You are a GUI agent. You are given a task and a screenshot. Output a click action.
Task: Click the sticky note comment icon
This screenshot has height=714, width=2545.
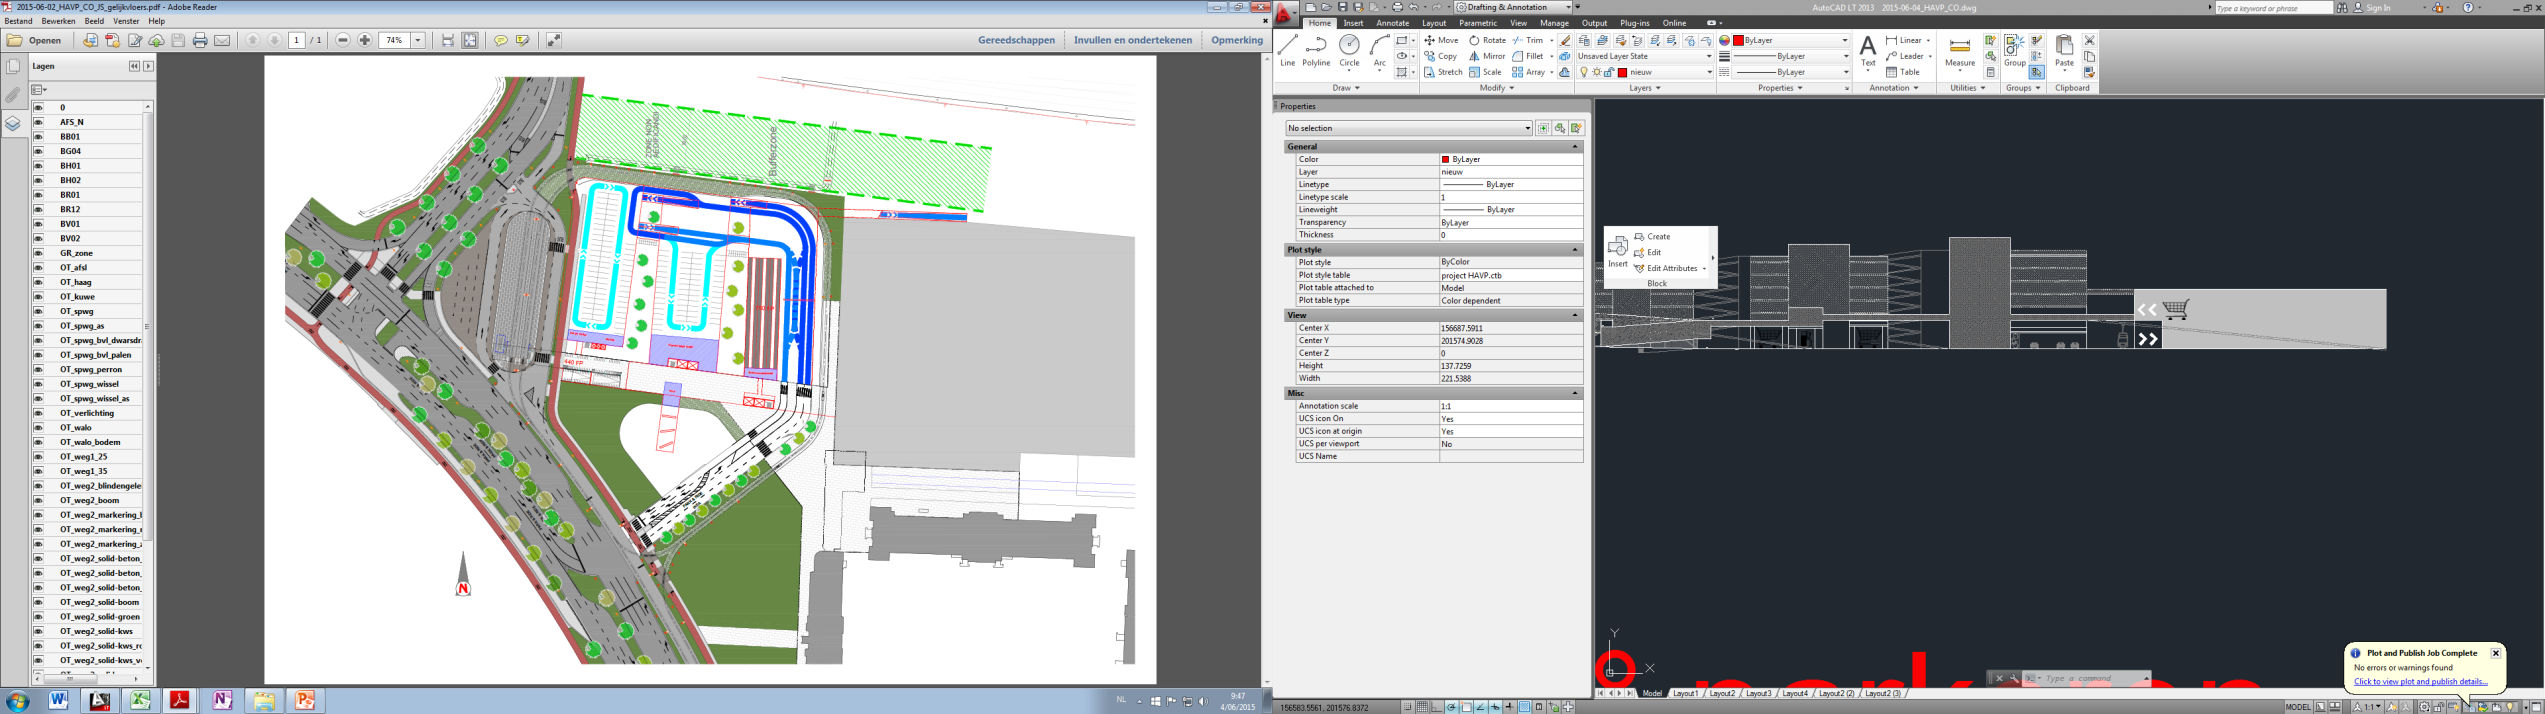pyautogui.click(x=501, y=40)
